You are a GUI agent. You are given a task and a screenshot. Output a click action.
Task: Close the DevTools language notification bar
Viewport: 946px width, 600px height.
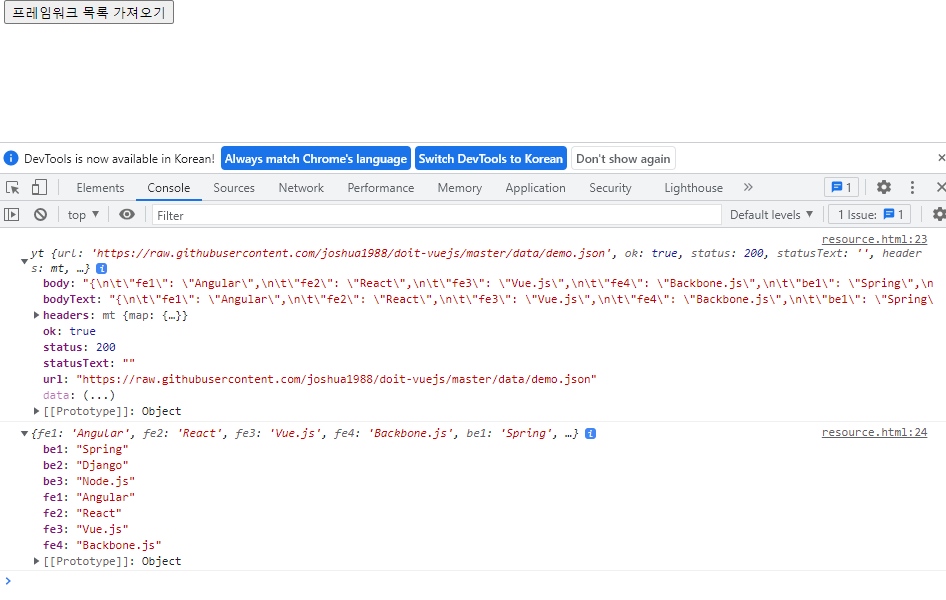[x=941, y=158]
